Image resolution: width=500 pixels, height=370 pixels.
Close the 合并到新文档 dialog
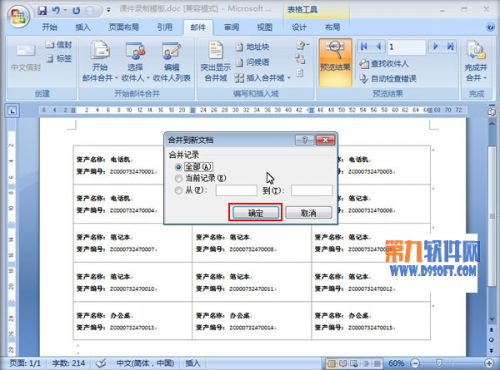coord(325,140)
